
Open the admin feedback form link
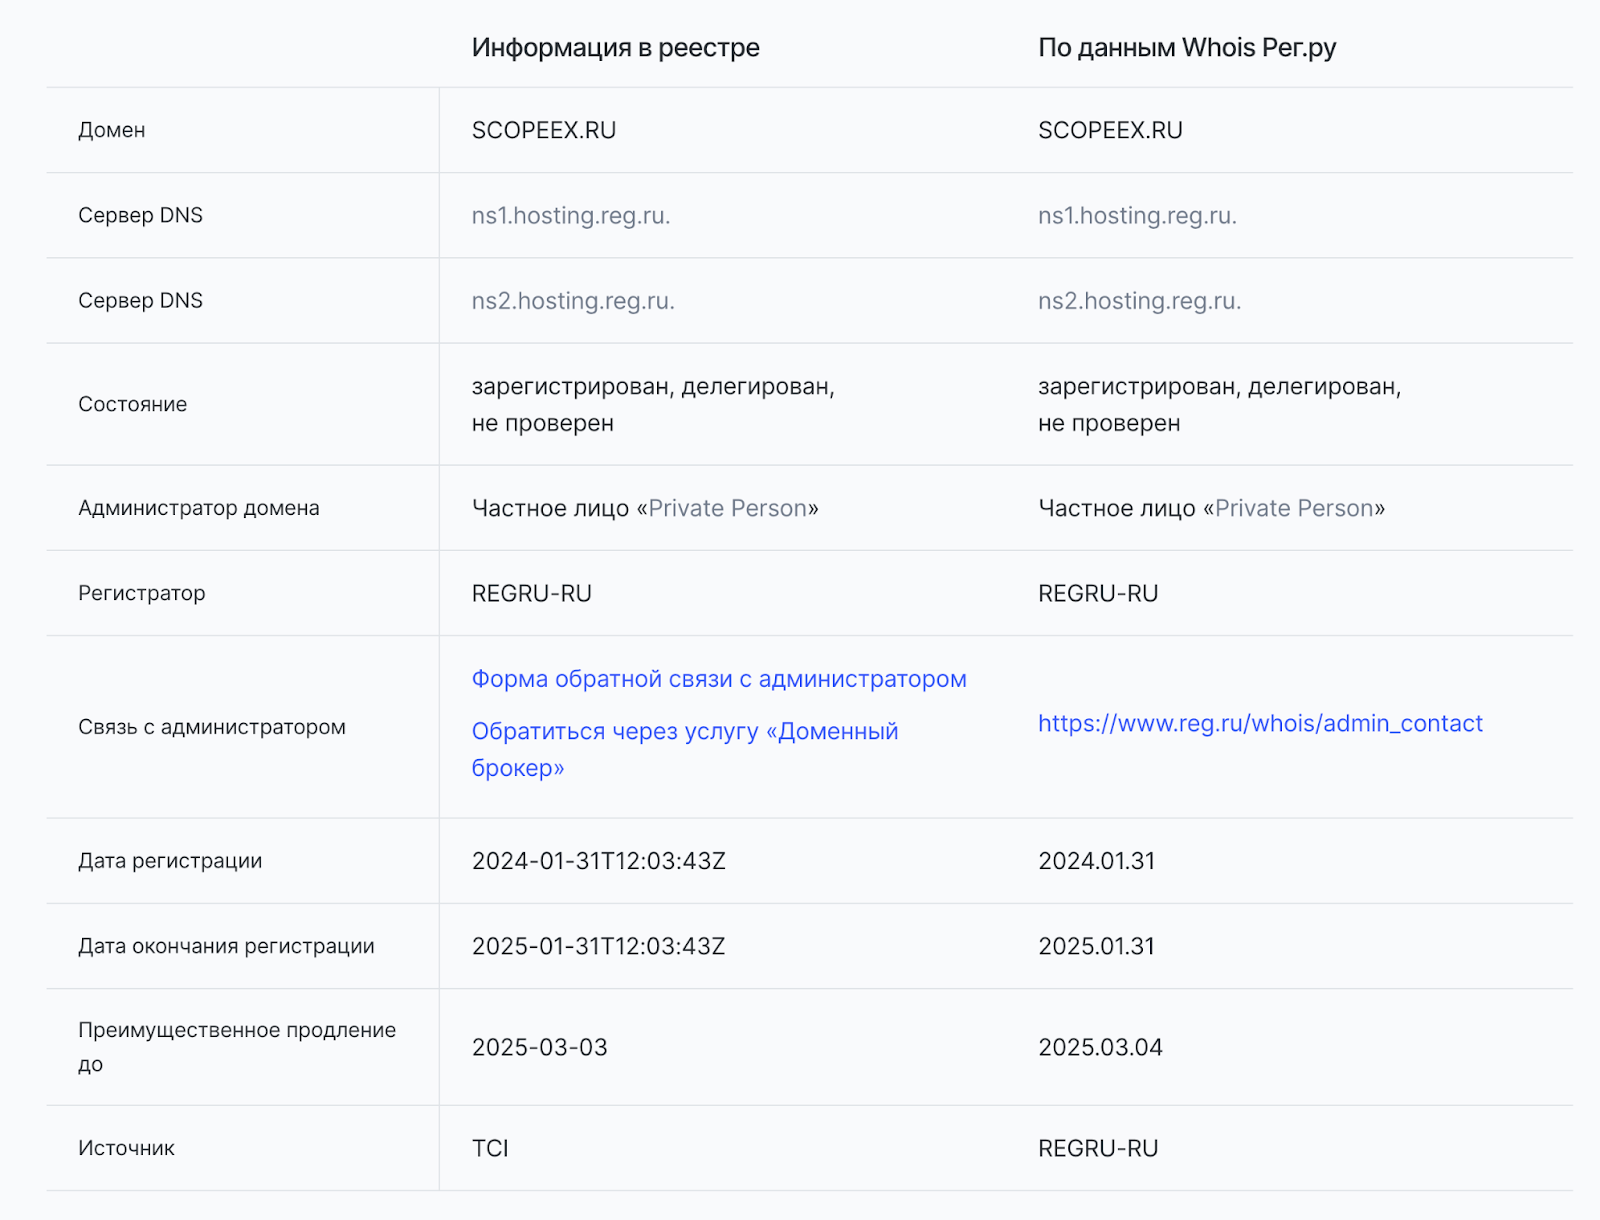[719, 679]
